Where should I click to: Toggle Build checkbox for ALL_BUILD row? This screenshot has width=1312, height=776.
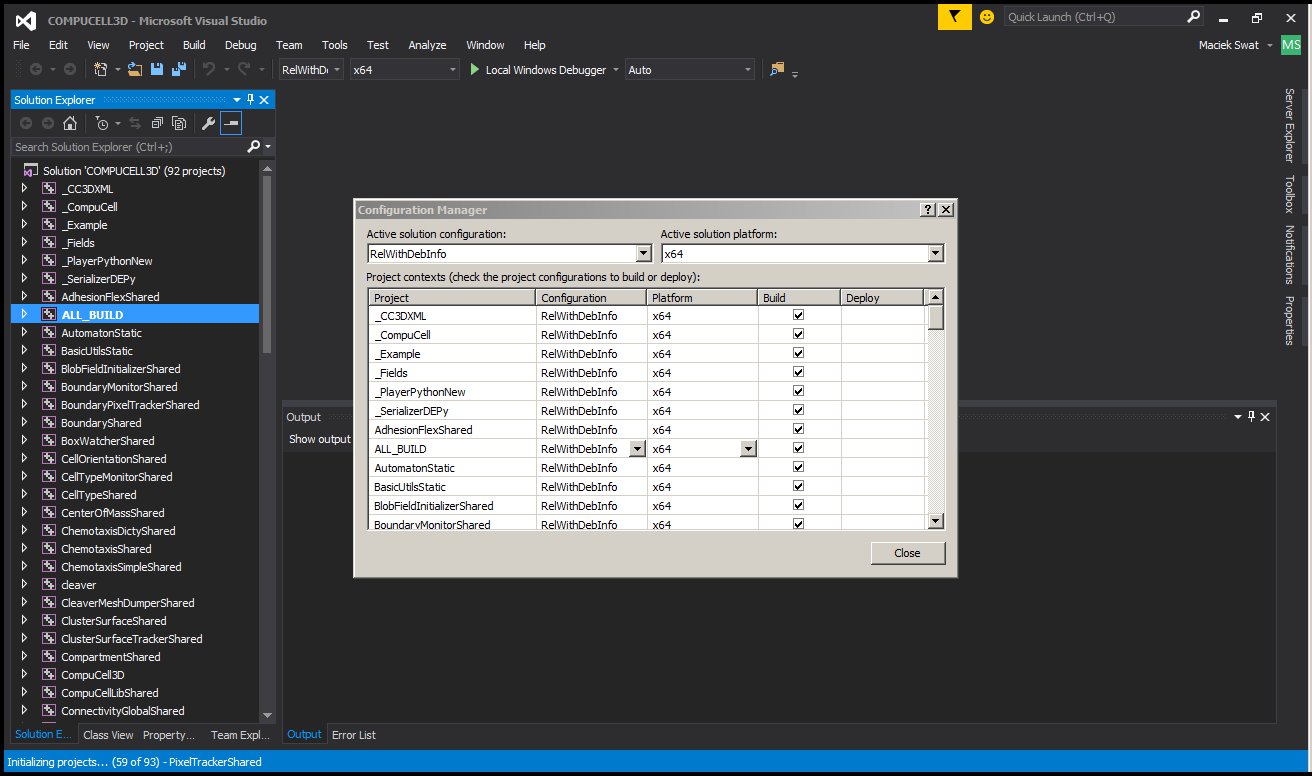pyautogui.click(x=798, y=449)
